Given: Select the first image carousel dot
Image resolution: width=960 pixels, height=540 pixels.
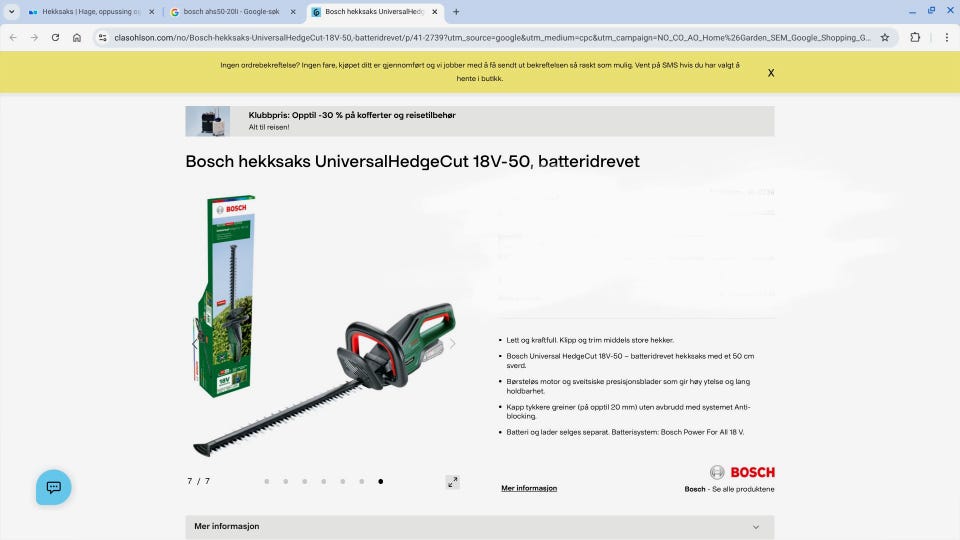Looking at the screenshot, I should [x=266, y=481].
